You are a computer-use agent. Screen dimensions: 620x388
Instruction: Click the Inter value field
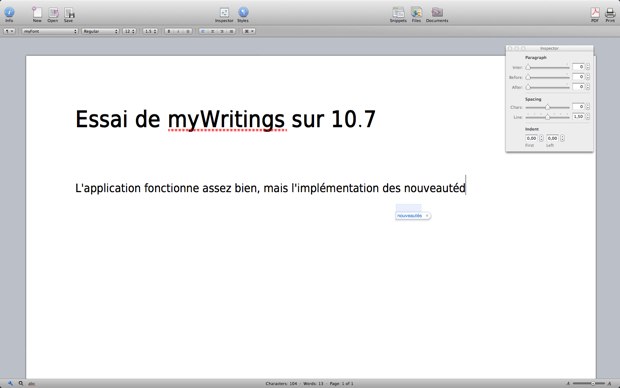pos(578,67)
